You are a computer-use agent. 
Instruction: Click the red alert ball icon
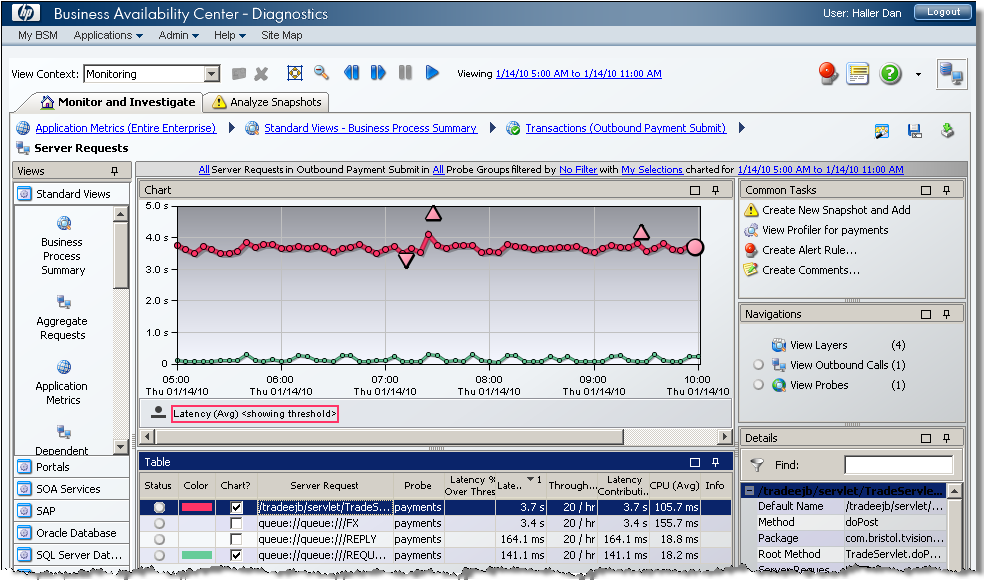point(829,73)
